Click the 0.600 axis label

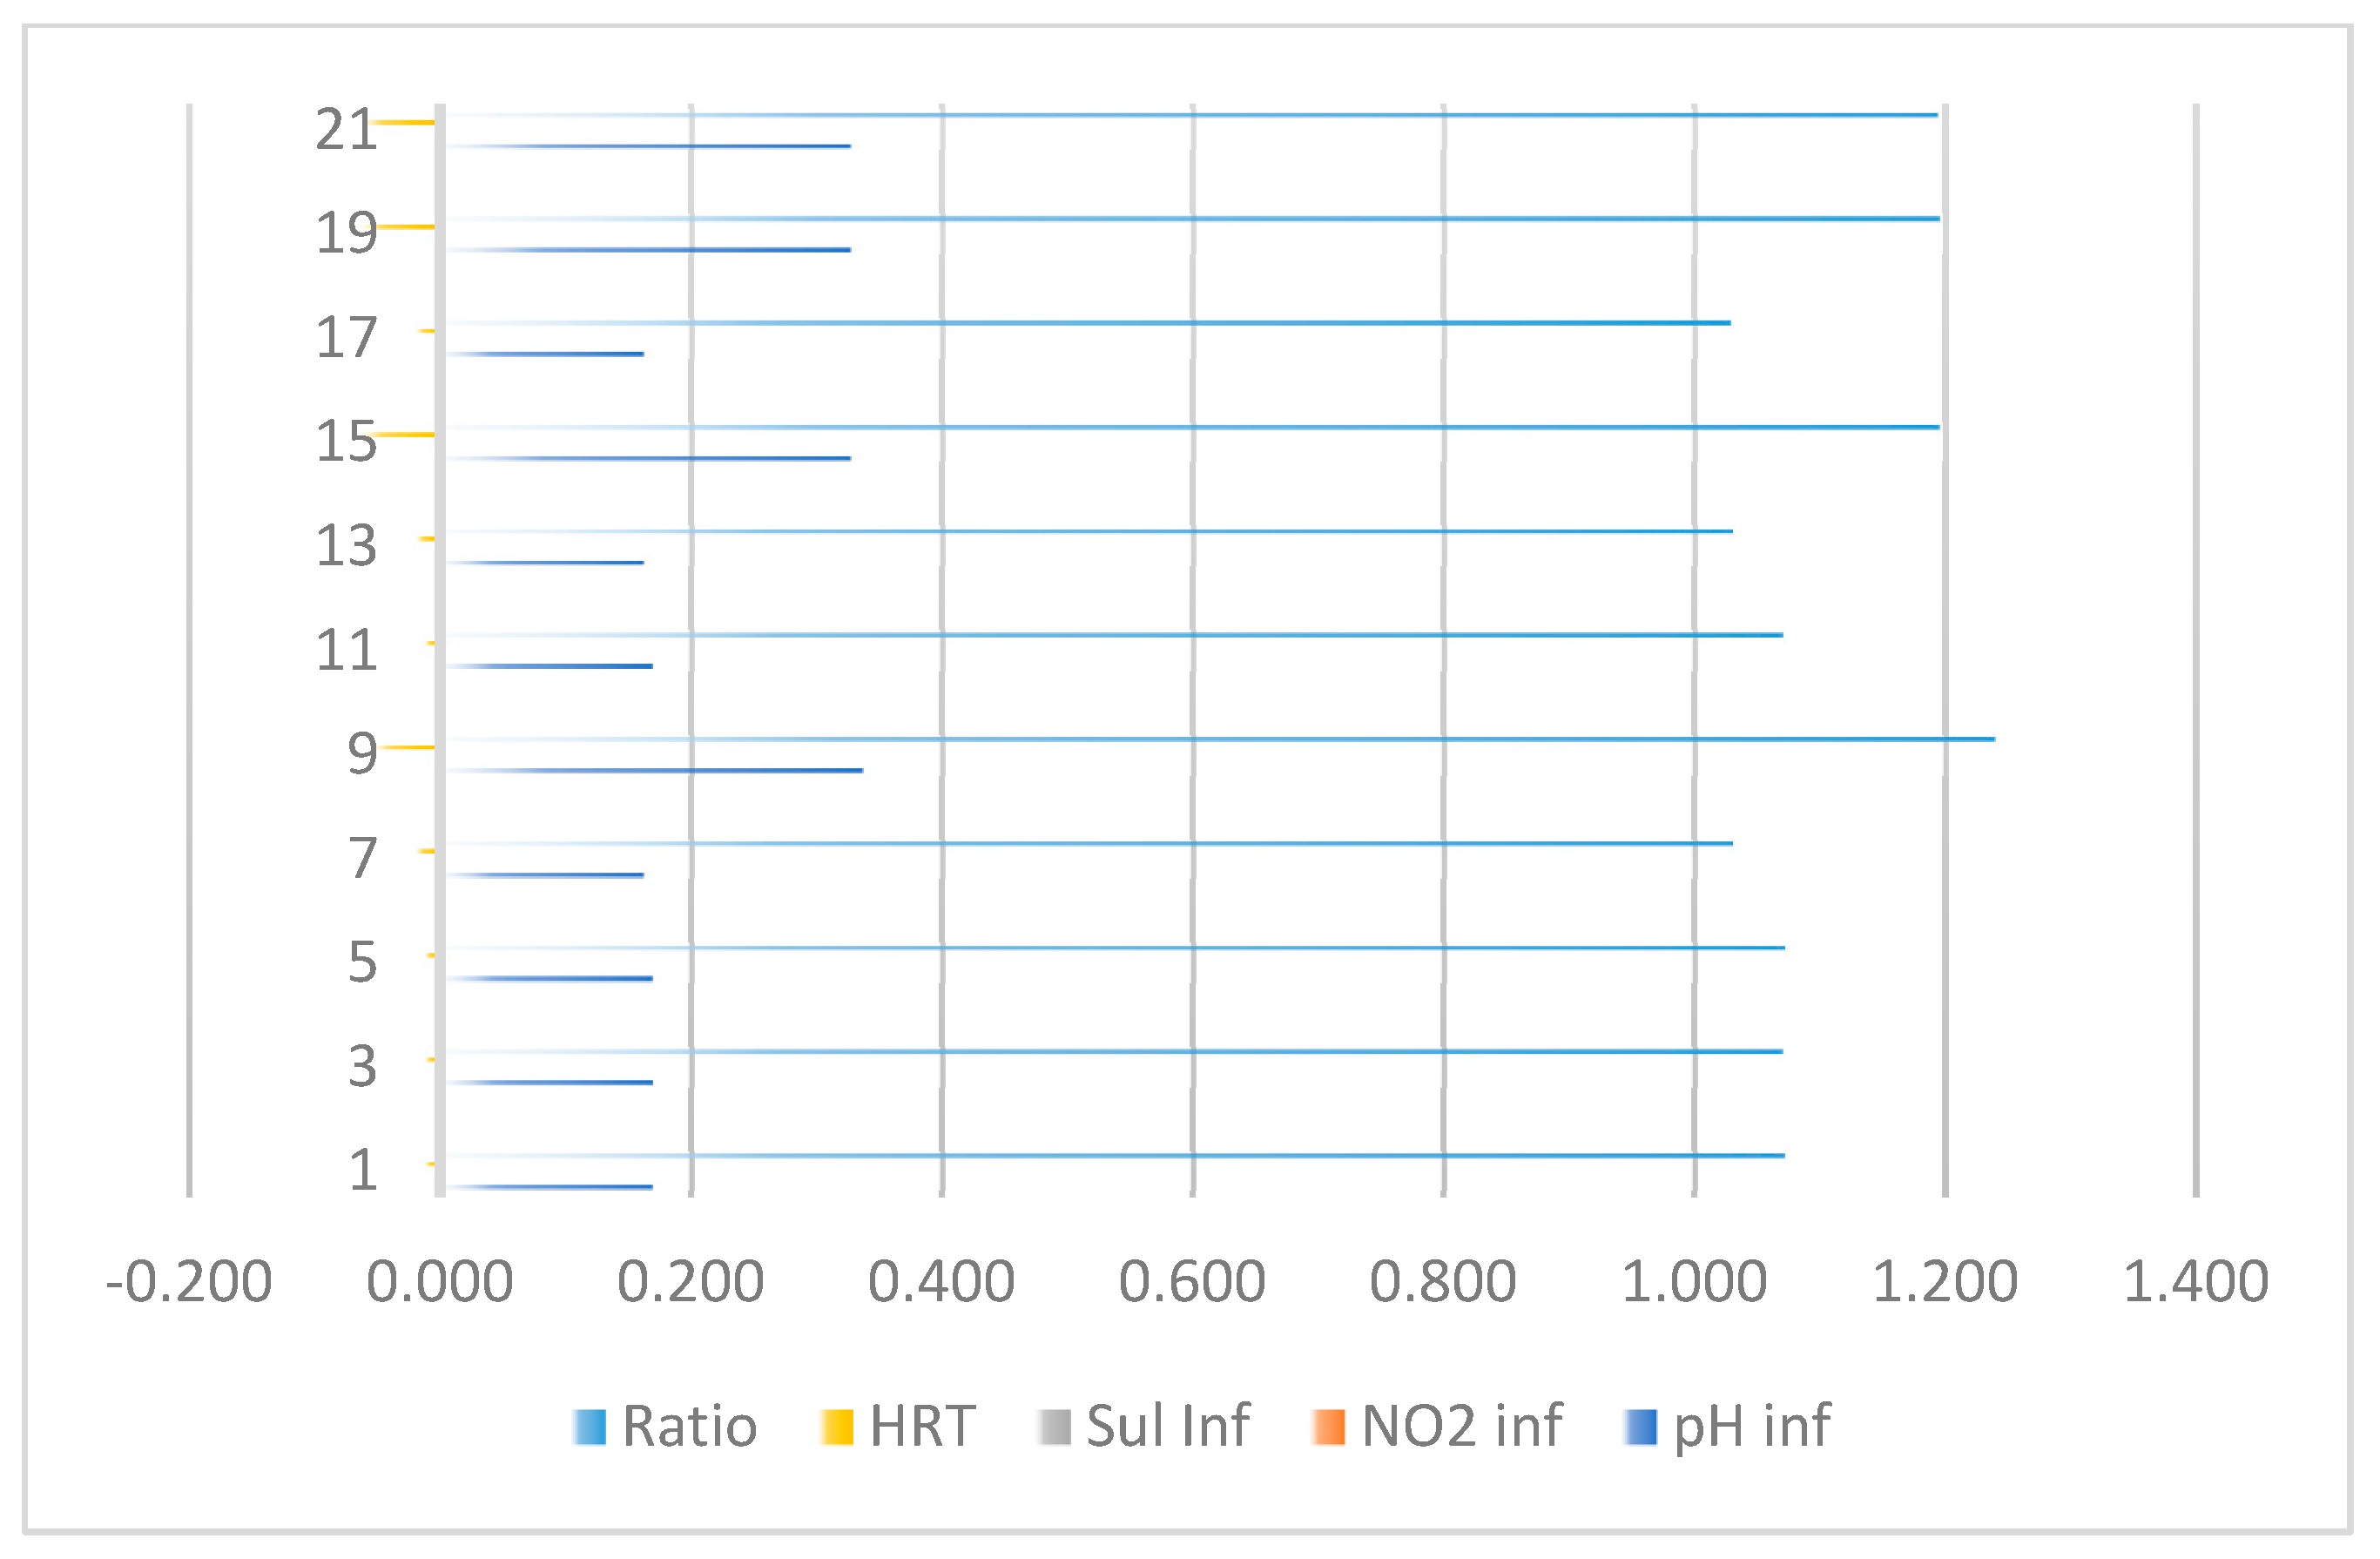click(x=1192, y=1282)
